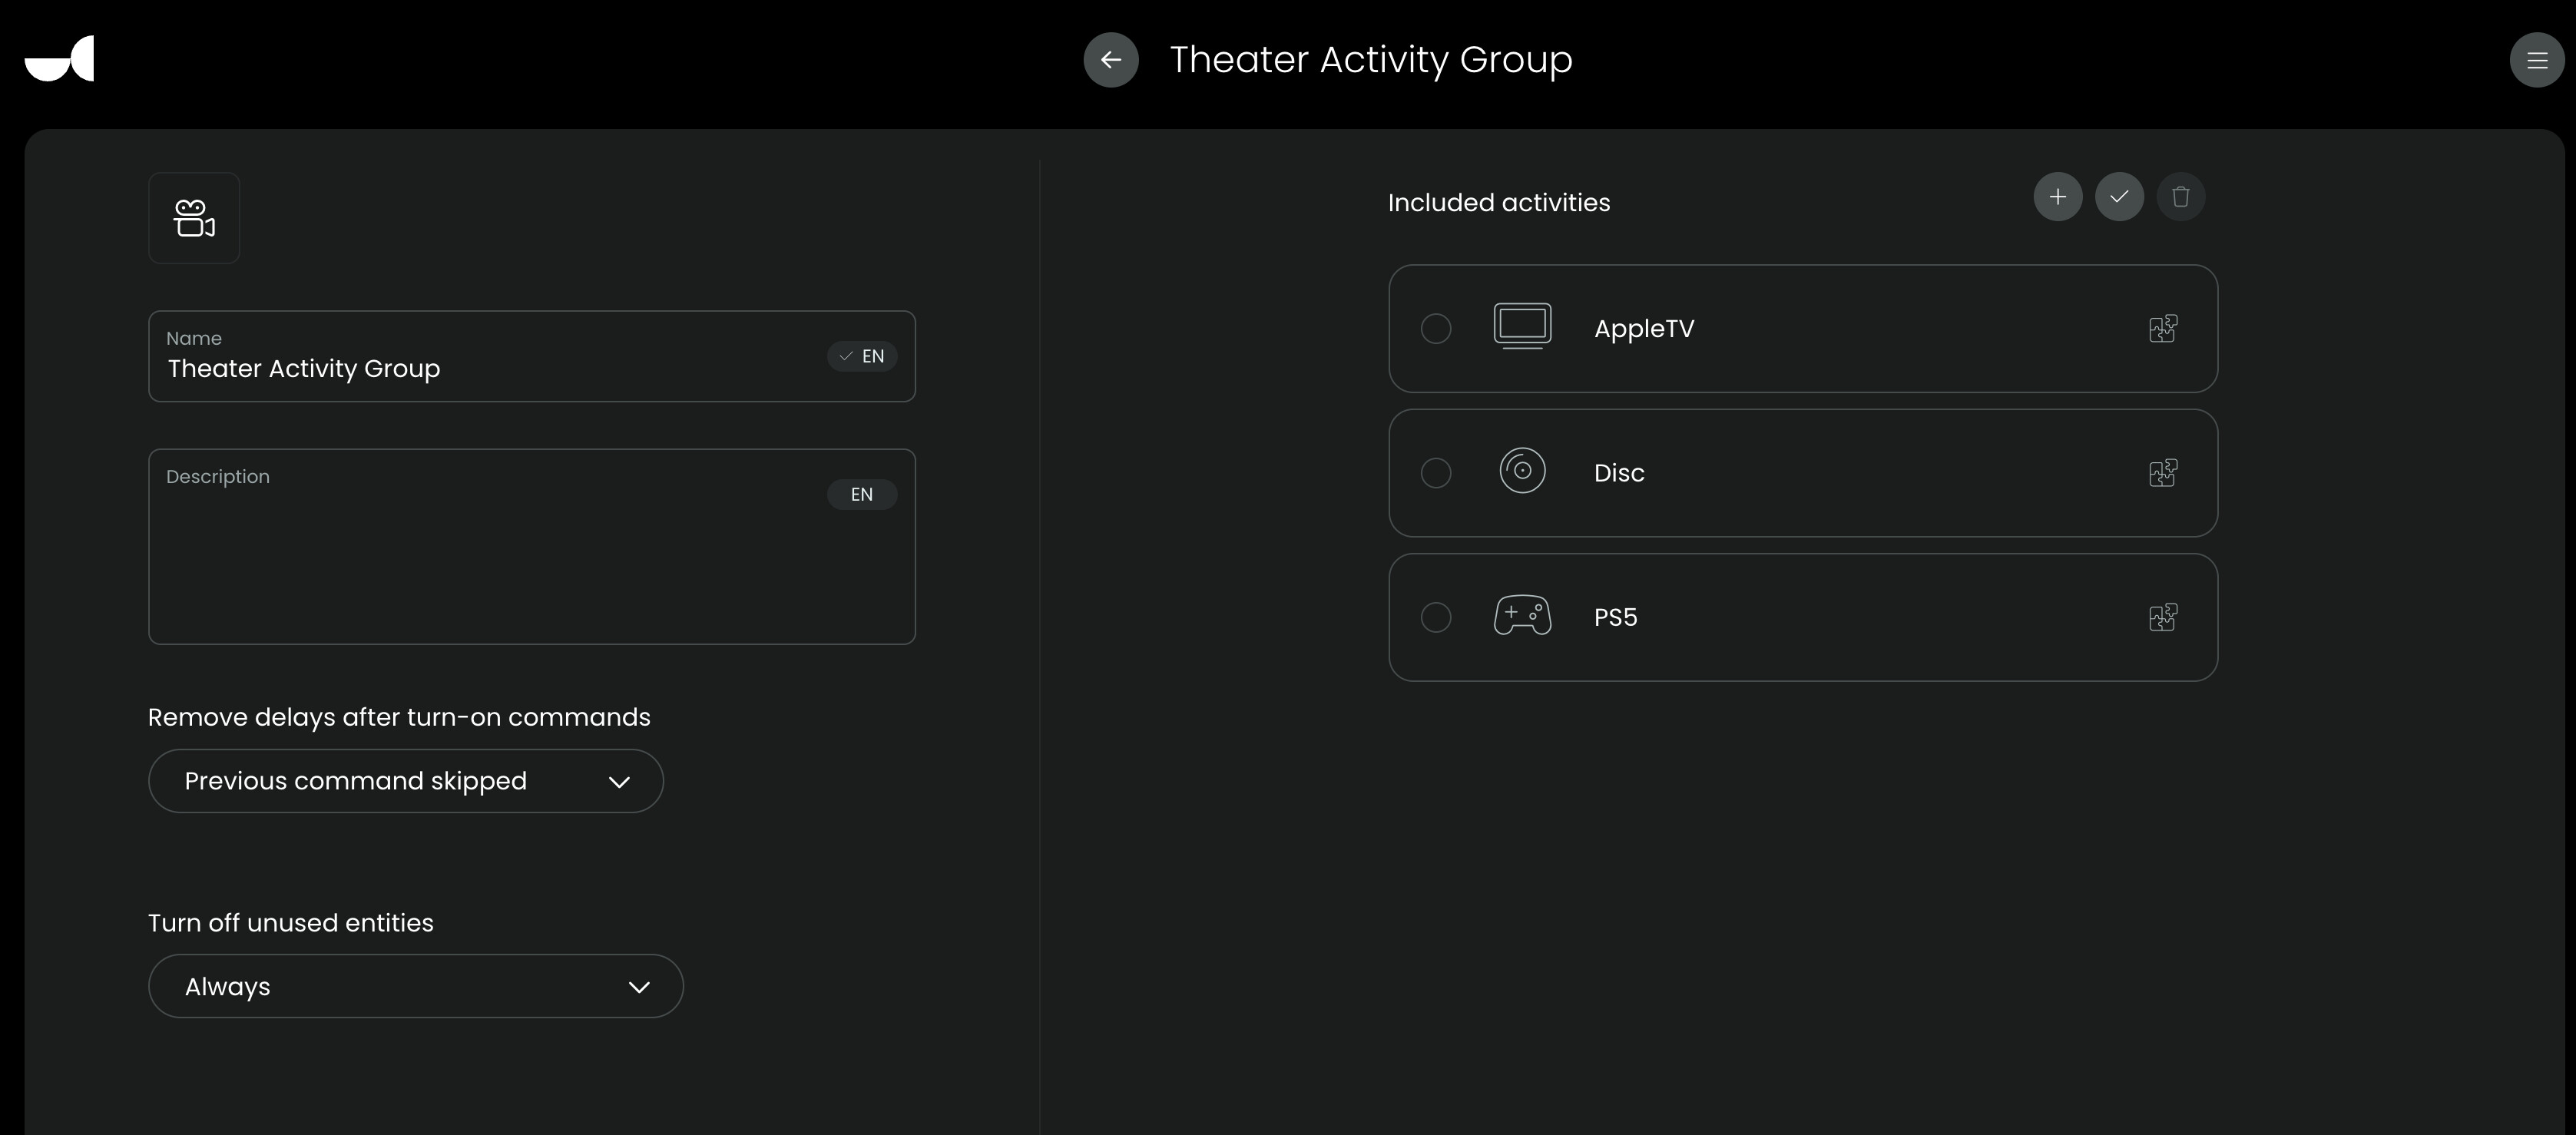Open Remove delays after turn-on dropdown
The image size is (2576, 1135).
coord(406,781)
